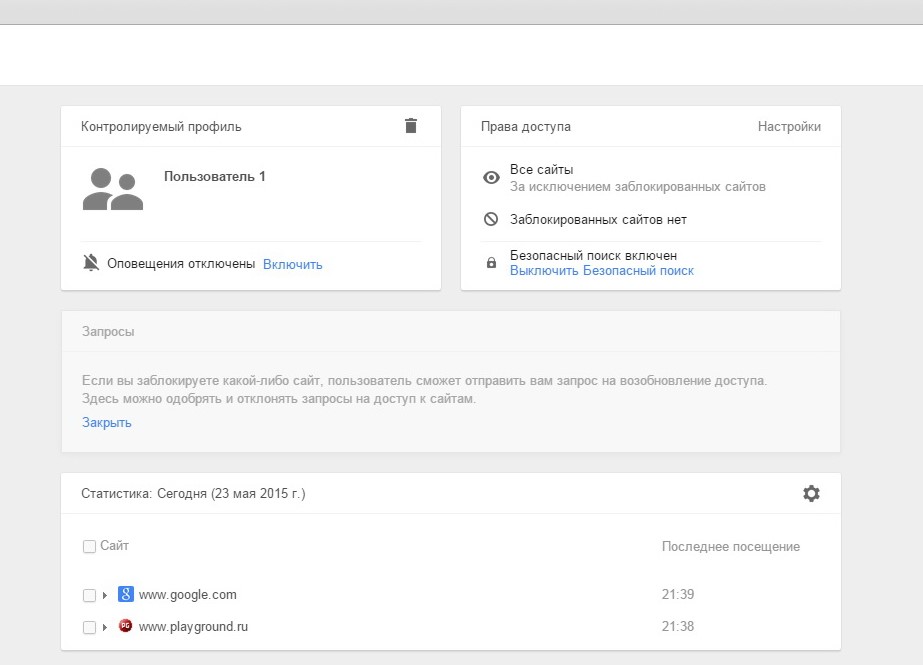The height and width of the screenshot is (665, 923).
Task: Click Выключить Безопасный поиск link
Action: coord(602,271)
